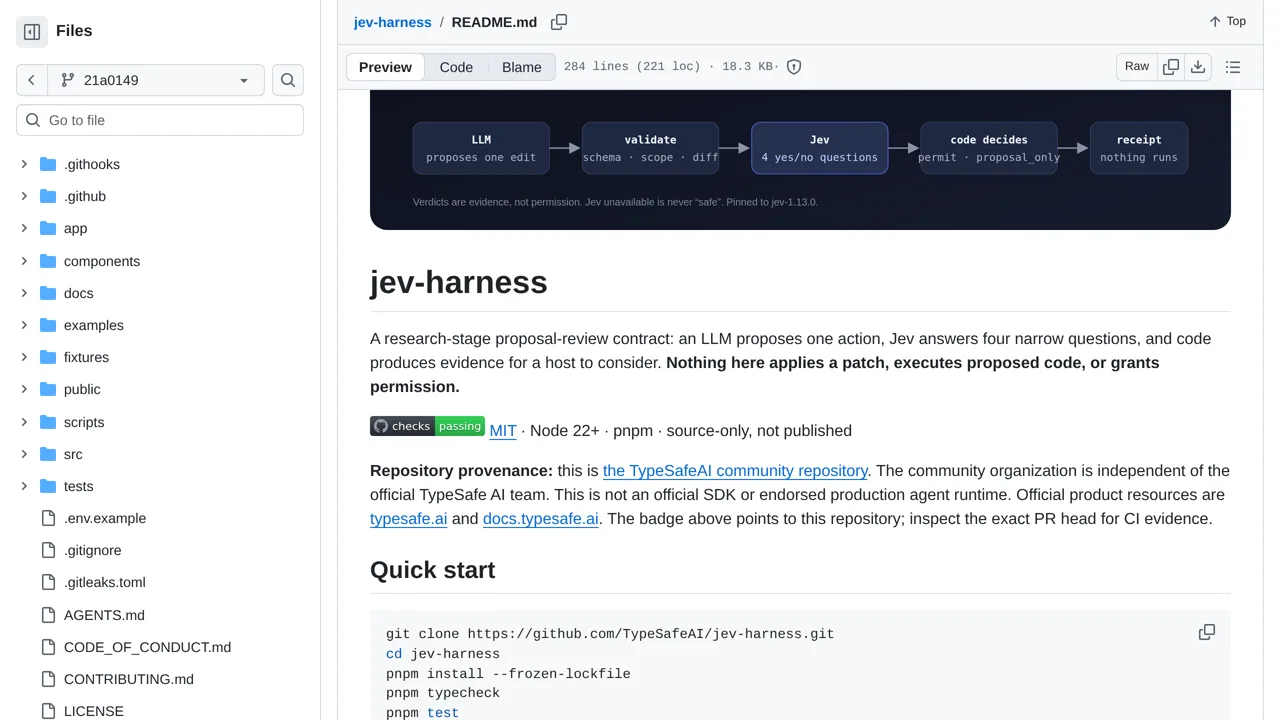Select the scripts folder name
This screenshot has width=1280, height=720.
pos(84,422)
